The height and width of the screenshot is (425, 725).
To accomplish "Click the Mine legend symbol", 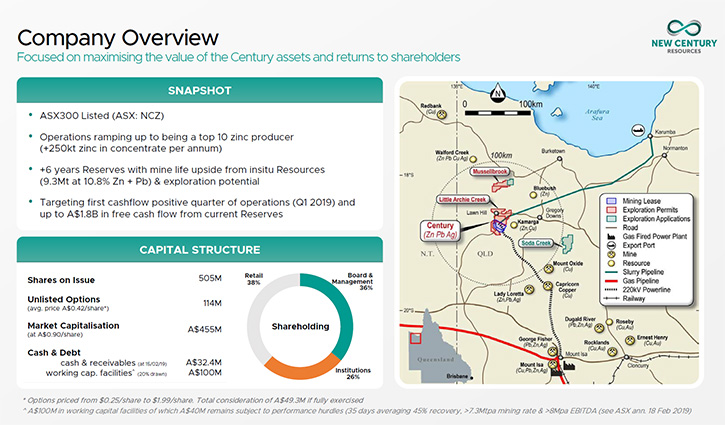I will (x=611, y=254).
